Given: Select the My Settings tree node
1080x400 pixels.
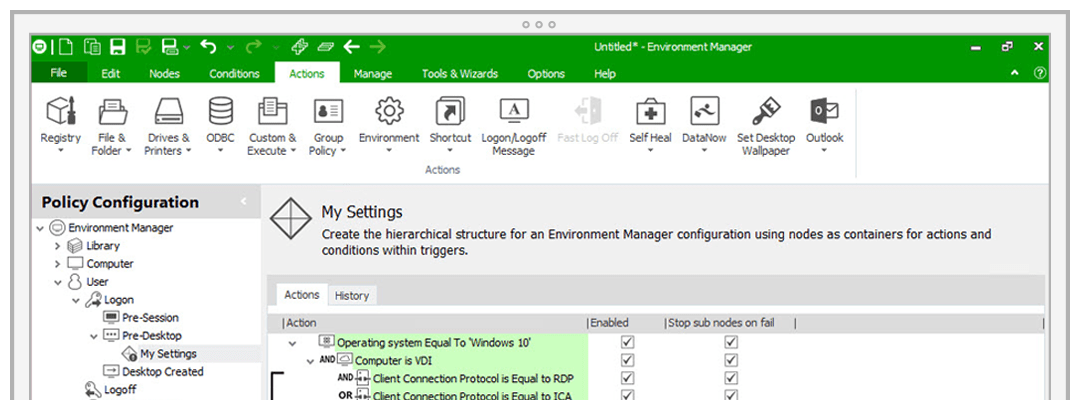Looking at the screenshot, I should tap(168, 353).
